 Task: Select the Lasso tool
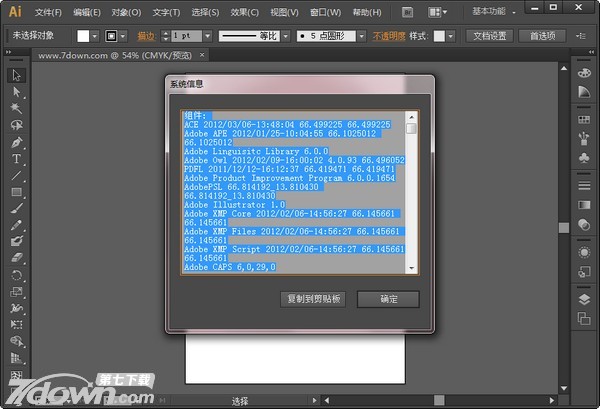[16, 125]
